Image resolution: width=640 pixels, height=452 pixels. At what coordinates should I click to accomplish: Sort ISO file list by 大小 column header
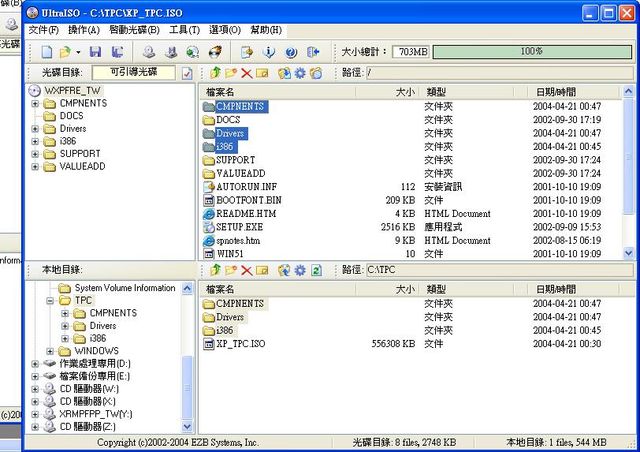tap(387, 92)
